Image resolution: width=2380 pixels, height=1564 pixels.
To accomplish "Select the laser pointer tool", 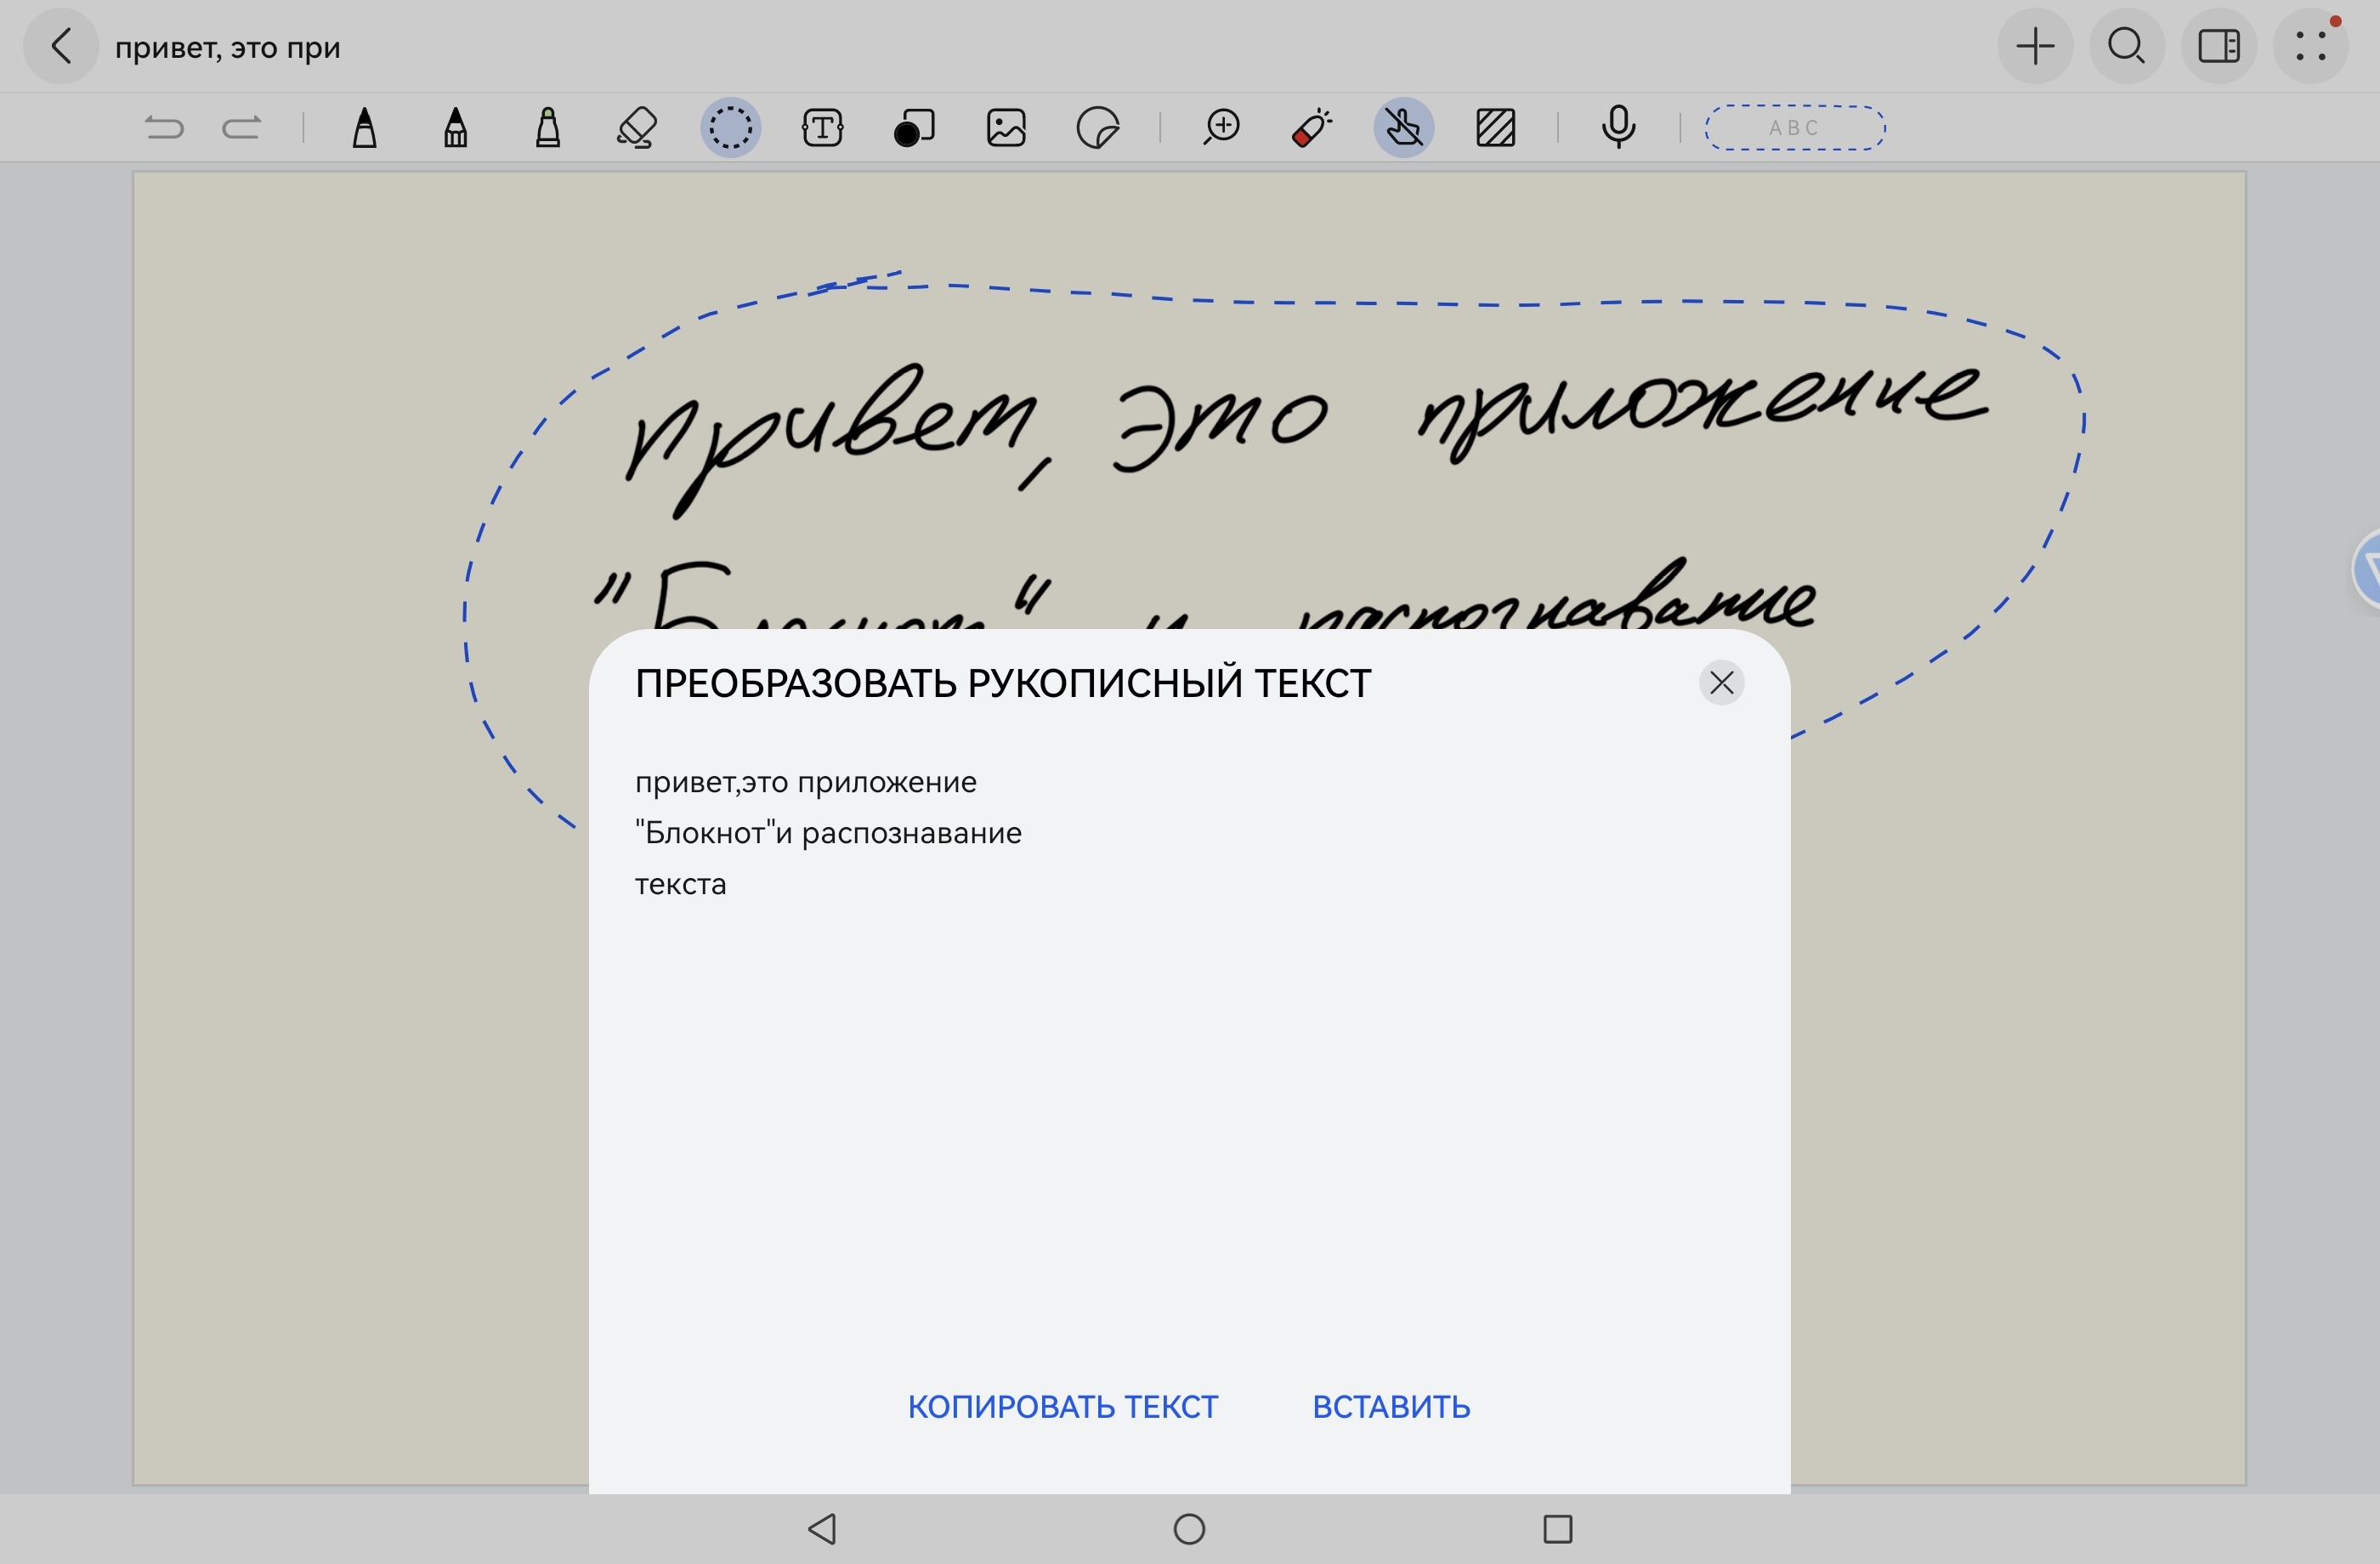I will click(1312, 128).
